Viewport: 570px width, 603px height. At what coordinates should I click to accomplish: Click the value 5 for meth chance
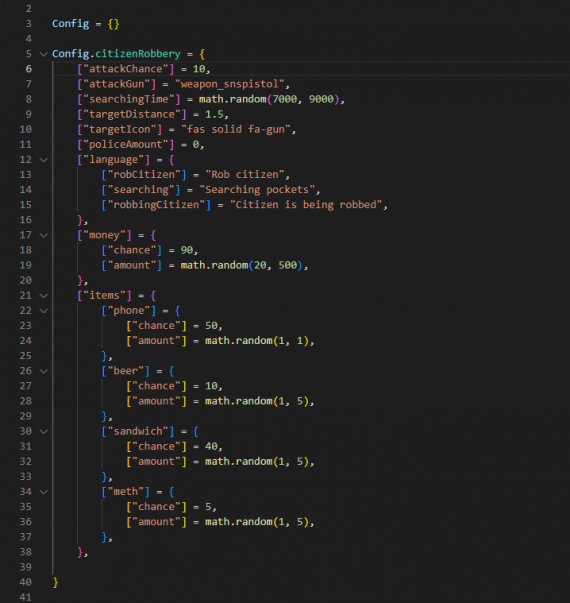(x=208, y=506)
